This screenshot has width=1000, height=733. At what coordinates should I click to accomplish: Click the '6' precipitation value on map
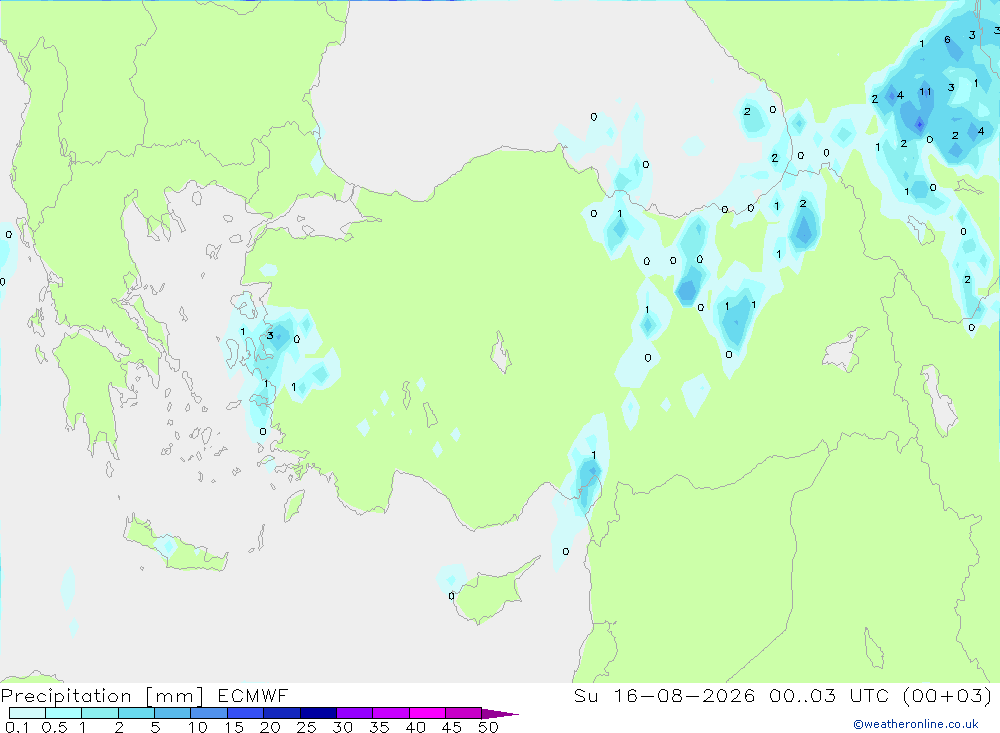[948, 40]
